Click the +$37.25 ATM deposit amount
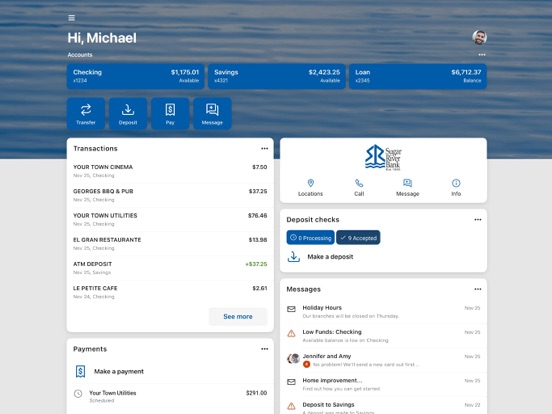The height and width of the screenshot is (414, 552). point(256,264)
